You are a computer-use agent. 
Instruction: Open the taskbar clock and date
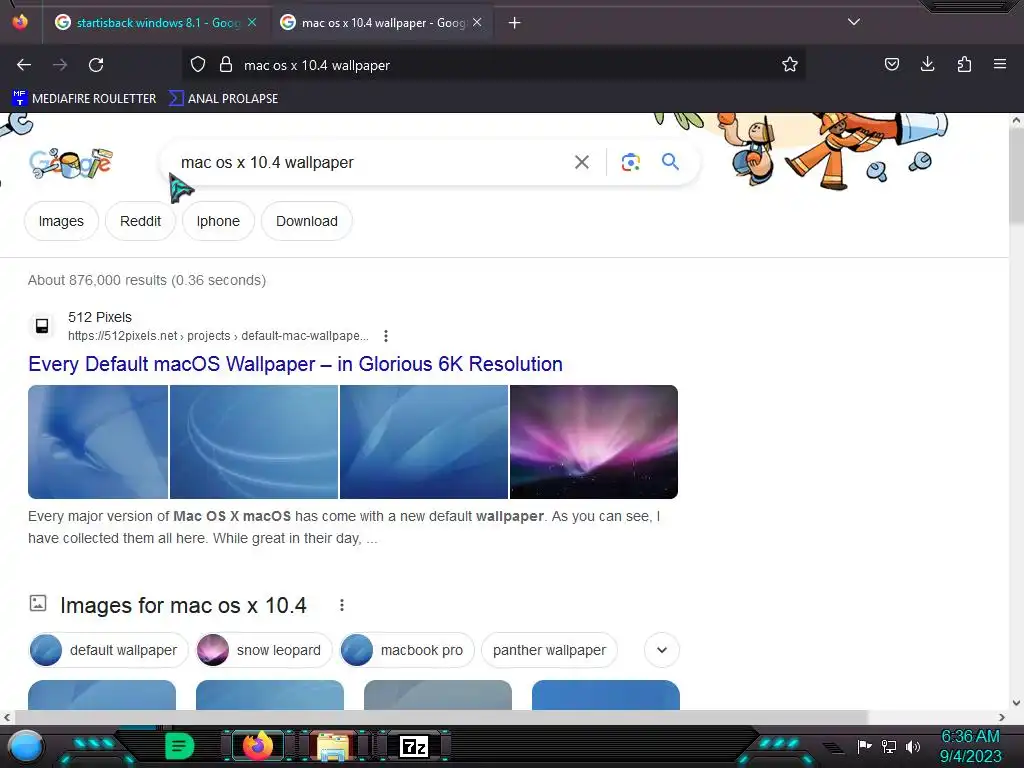(970, 746)
